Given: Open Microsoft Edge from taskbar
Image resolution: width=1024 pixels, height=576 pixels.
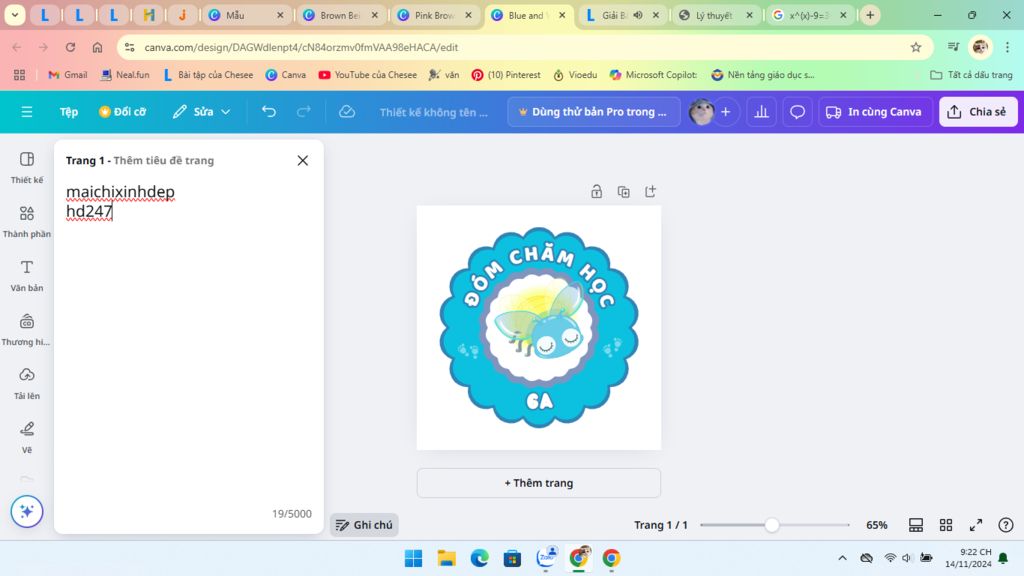Looking at the screenshot, I should point(479,558).
